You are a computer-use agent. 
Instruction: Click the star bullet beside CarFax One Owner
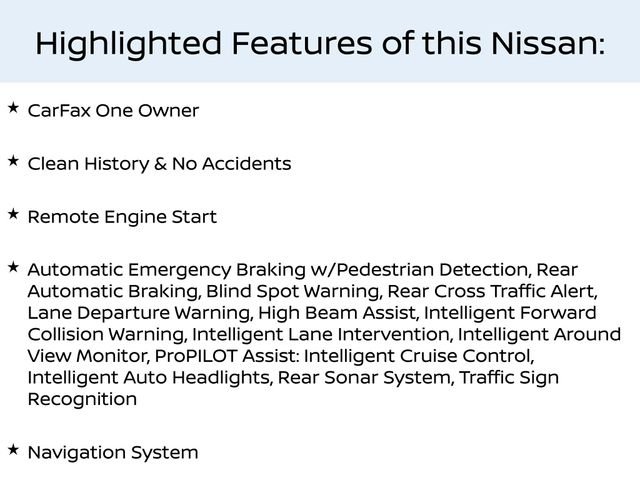point(13,106)
